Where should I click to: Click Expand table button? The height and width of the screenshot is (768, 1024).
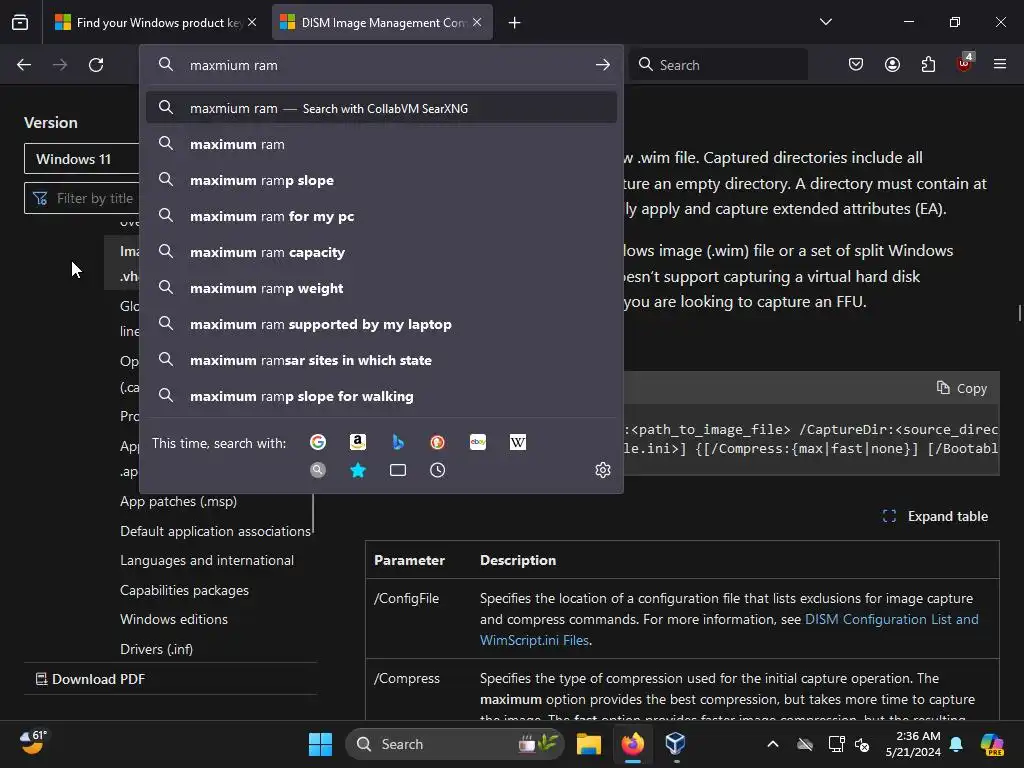[935, 516]
